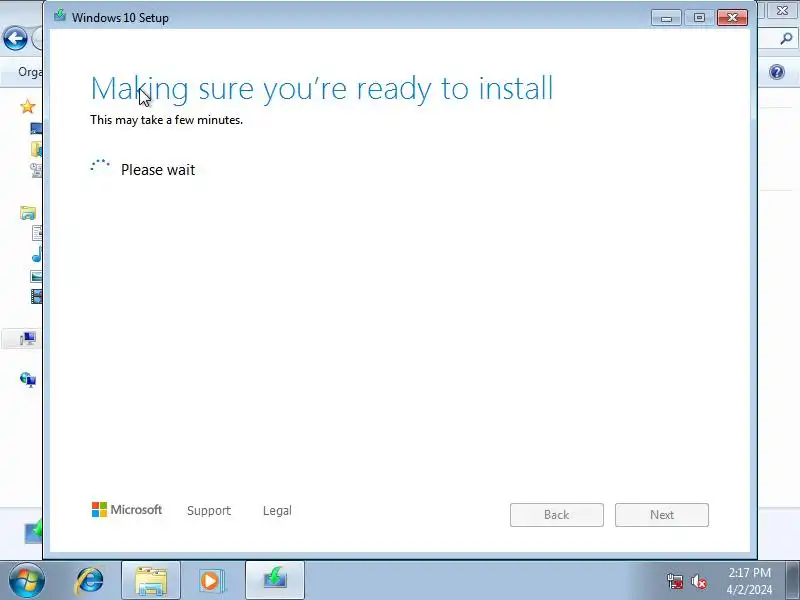
Task: Select the Libraries icon in Explorer sidebar
Action: [28, 212]
